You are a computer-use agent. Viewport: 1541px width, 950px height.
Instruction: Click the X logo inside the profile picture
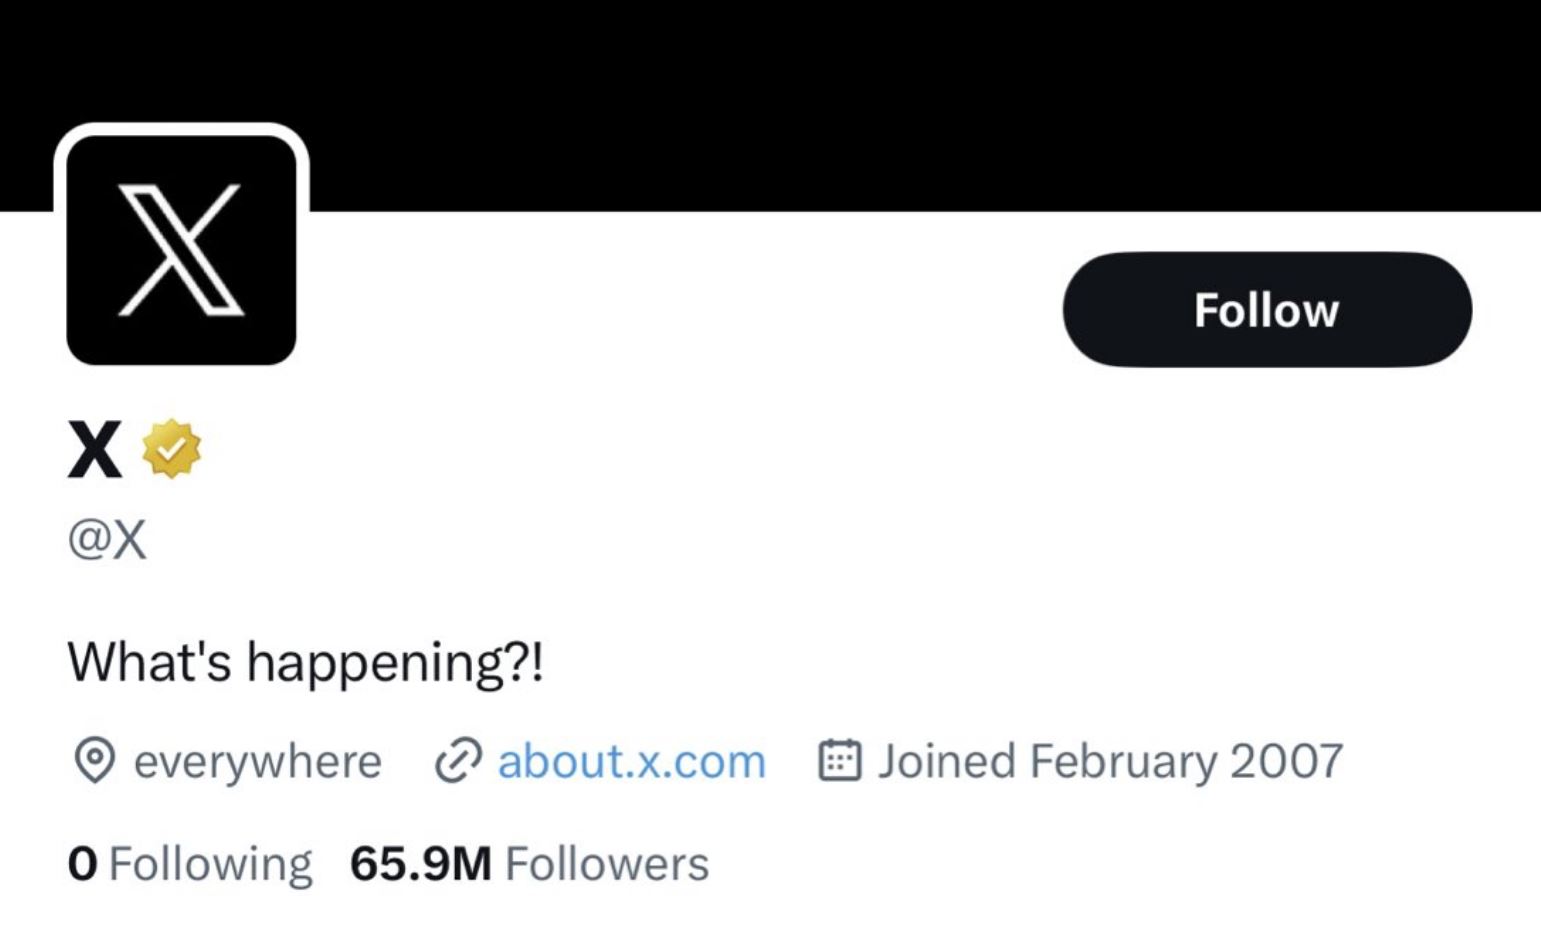[180, 250]
